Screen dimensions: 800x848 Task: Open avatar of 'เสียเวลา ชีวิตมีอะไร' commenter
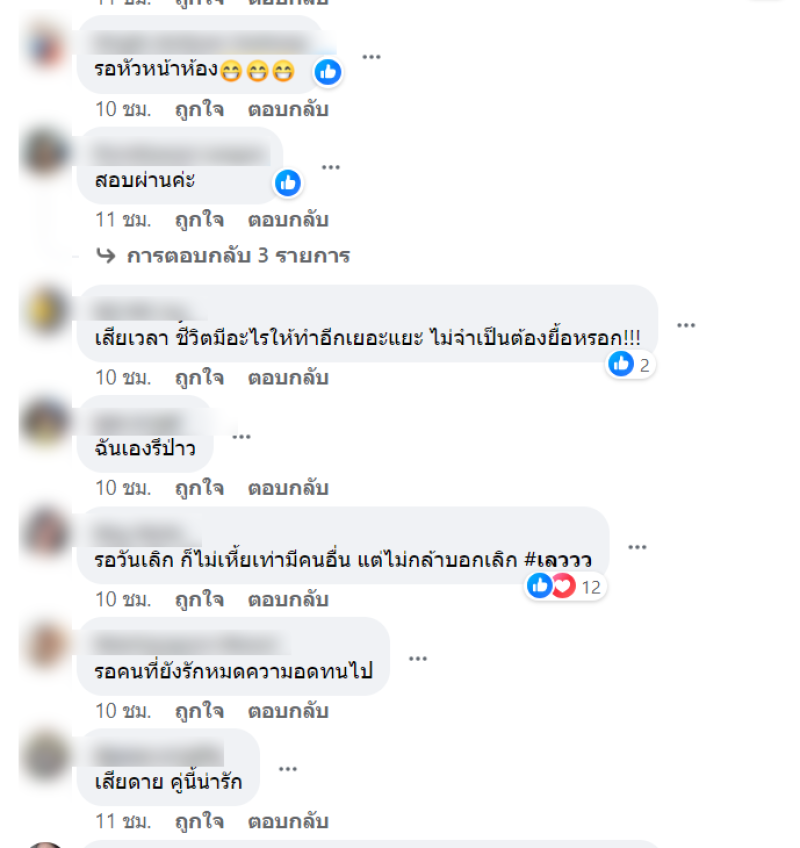[46, 310]
